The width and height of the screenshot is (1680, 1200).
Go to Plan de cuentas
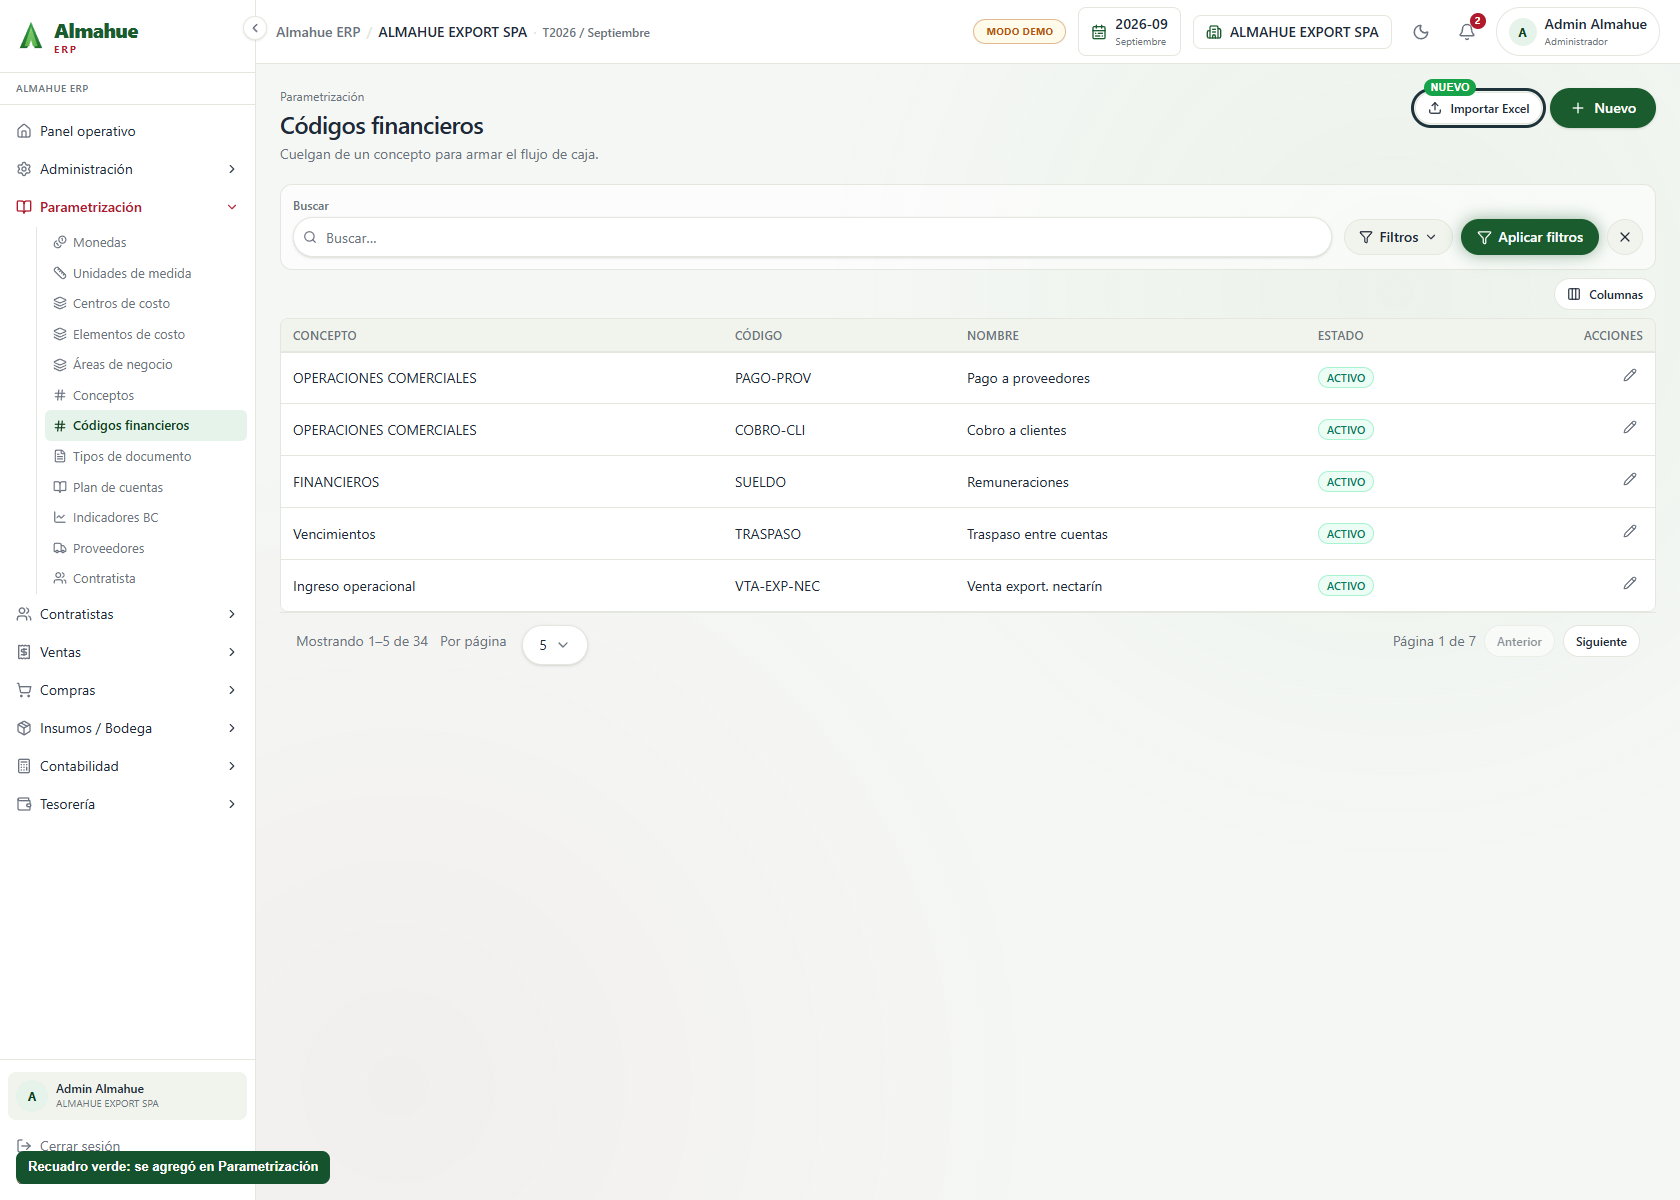click(x=146, y=487)
